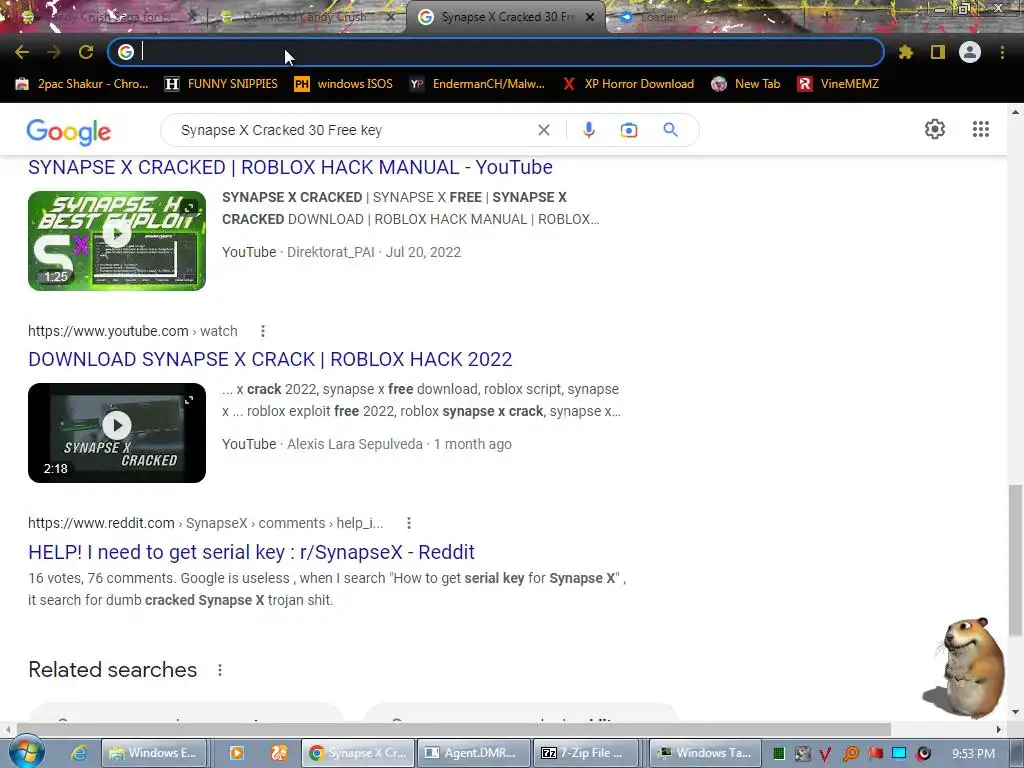Clear the search query with the X
Screen dimensions: 1024x768
543,130
